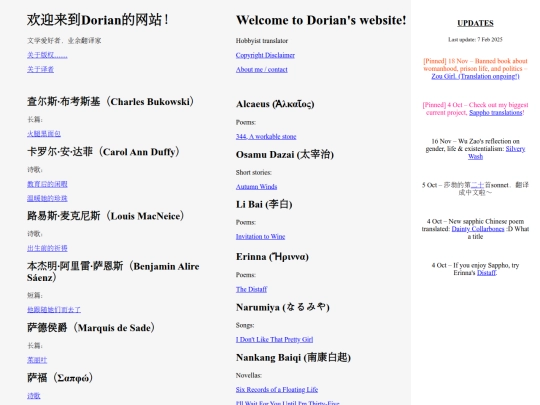Select the Chinese welcome heading 欢迎来到Dorian的网站
The image size is (540, 405).
pos(98,20)
